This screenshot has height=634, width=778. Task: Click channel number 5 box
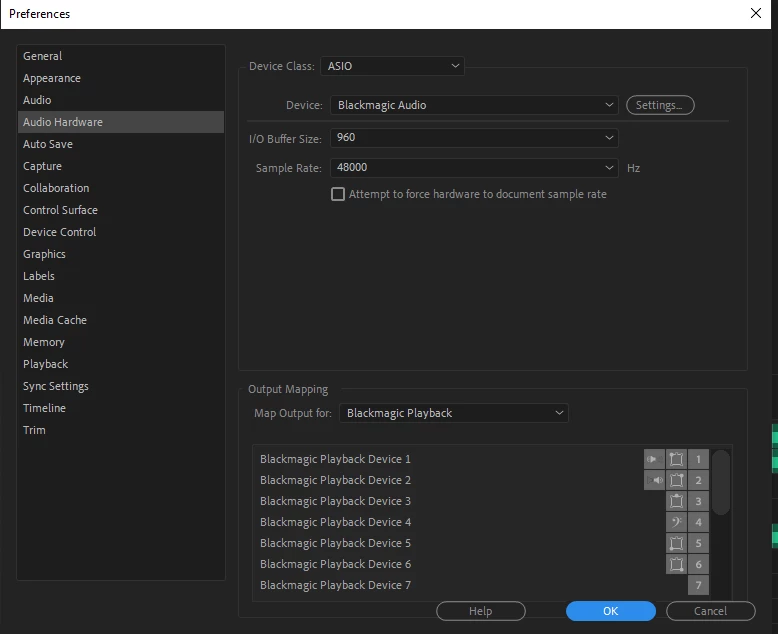click(x=698, y=543)
